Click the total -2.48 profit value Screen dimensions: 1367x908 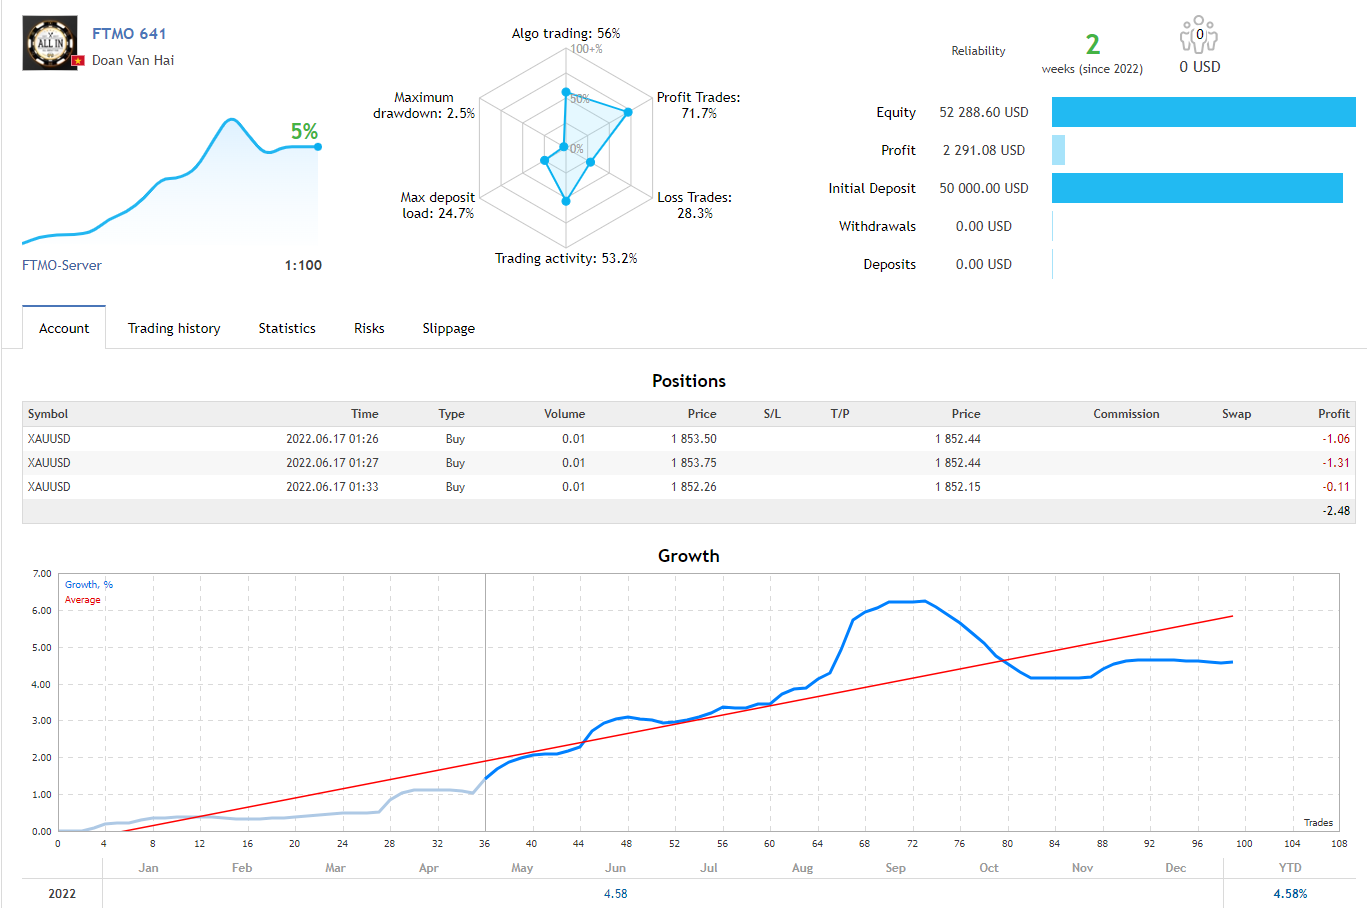coord(1336,511)
